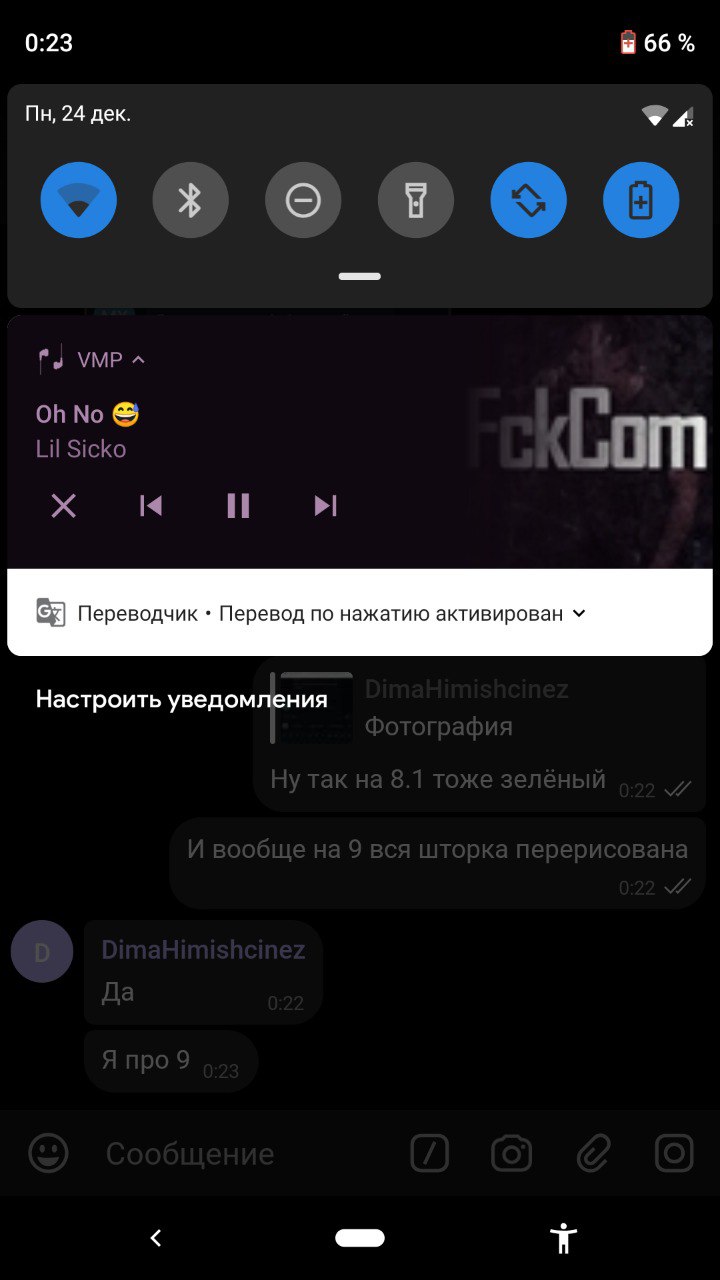Pause the Oh No track
The image size is (720, 1280).
pos(238,506)
